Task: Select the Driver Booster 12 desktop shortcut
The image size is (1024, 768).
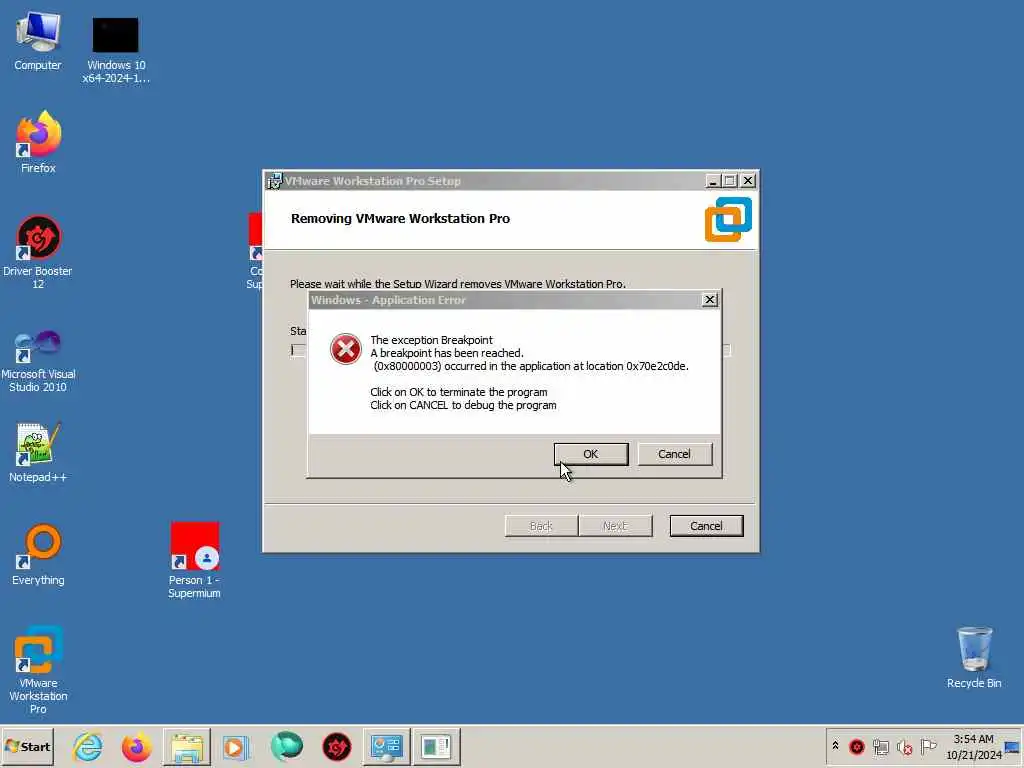Action: coord(38,251)
